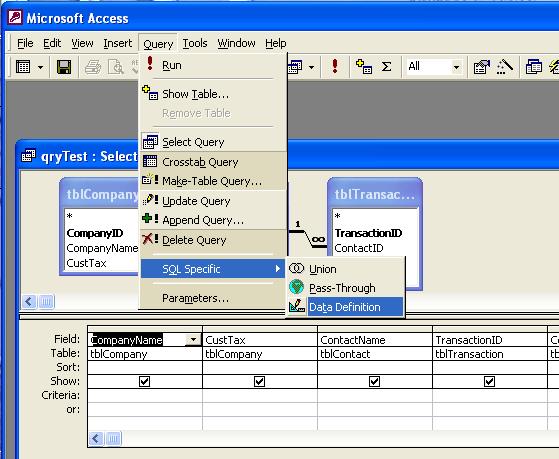Select Data Definition in the SQL submenu

click(345, 307)
